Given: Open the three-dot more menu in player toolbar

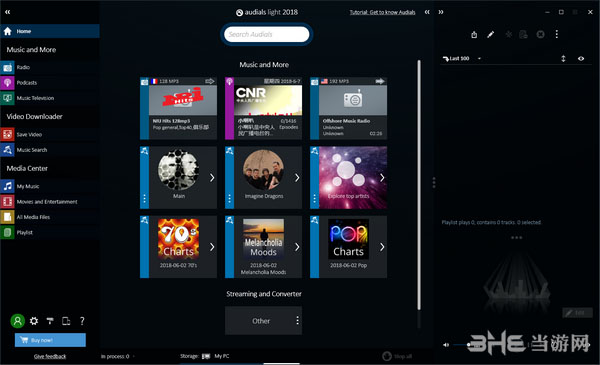Looking at the screenshot, I should pos(557,34).
